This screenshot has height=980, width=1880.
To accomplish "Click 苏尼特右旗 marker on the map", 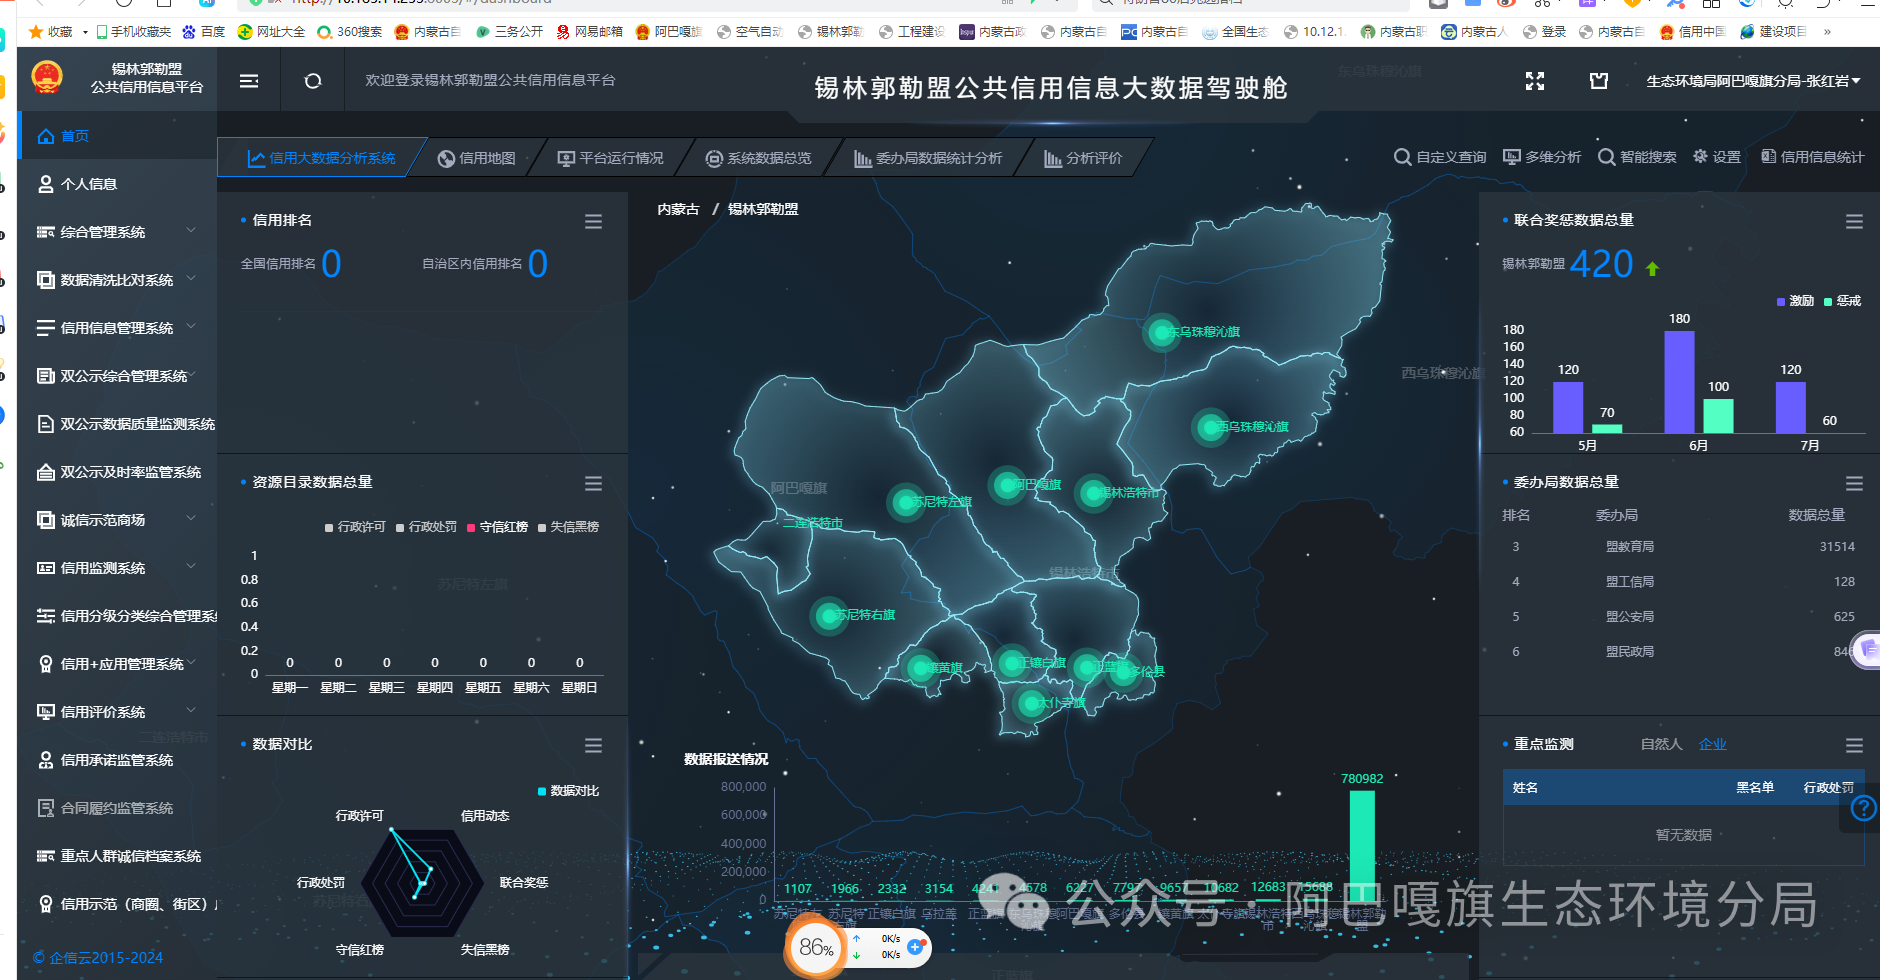I will (829, 615).
